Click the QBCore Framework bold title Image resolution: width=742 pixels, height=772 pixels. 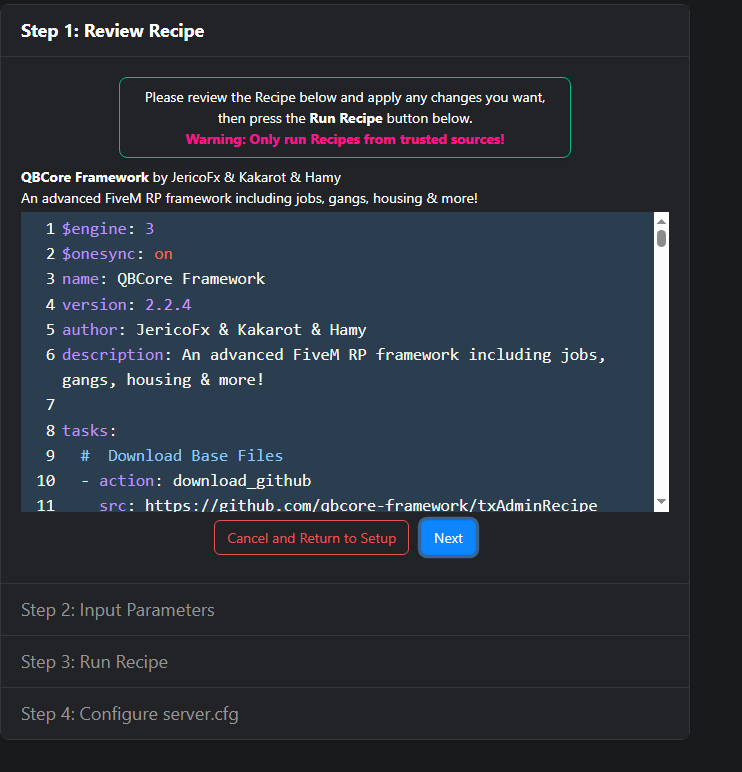pos(85,177)
